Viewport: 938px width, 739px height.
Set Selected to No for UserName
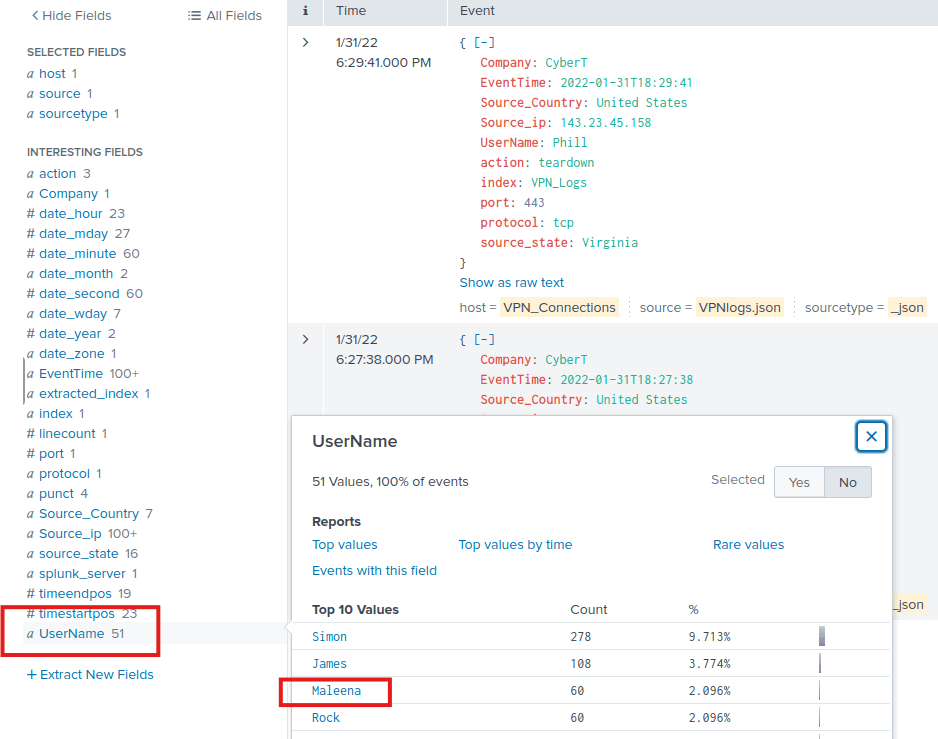coord(847,482)
